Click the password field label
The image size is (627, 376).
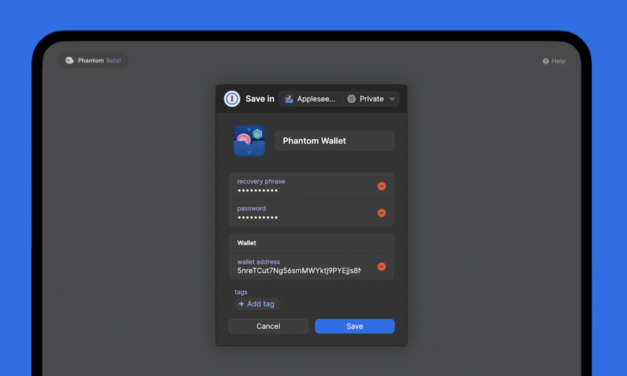[x=251, y=208]
